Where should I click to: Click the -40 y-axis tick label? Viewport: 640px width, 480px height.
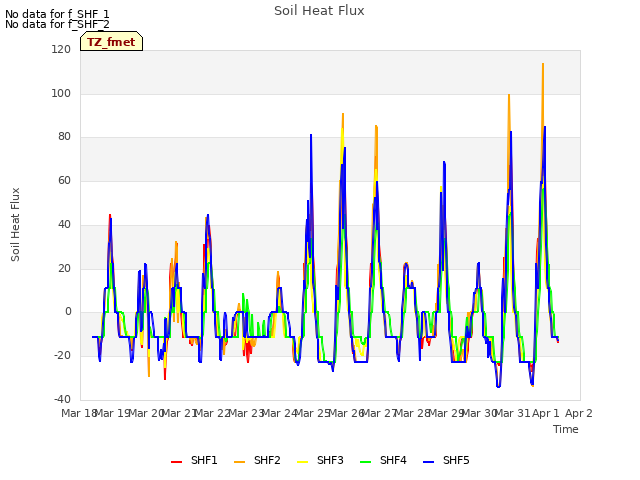tap(62, 399)
